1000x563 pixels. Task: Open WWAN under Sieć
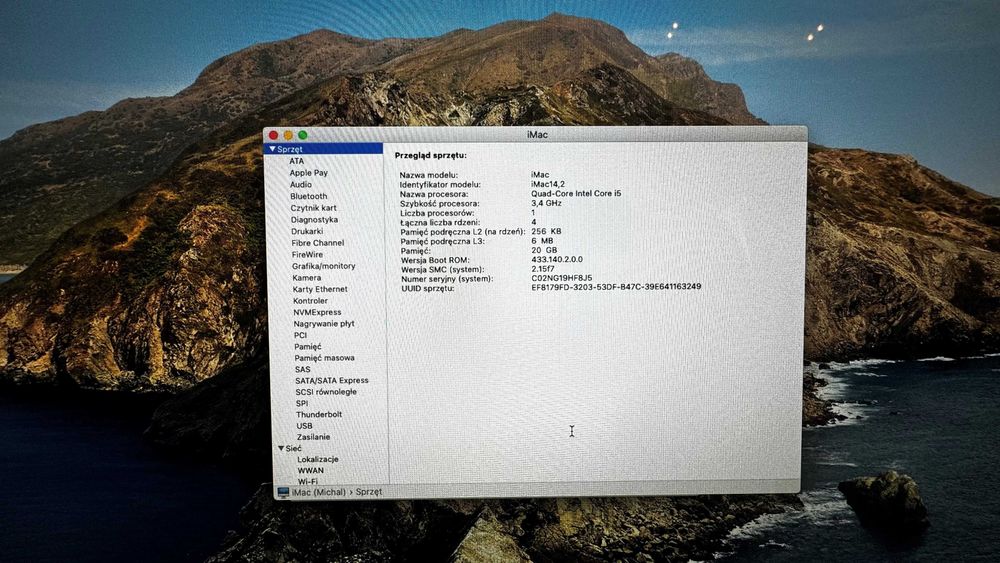coord(311,471)
